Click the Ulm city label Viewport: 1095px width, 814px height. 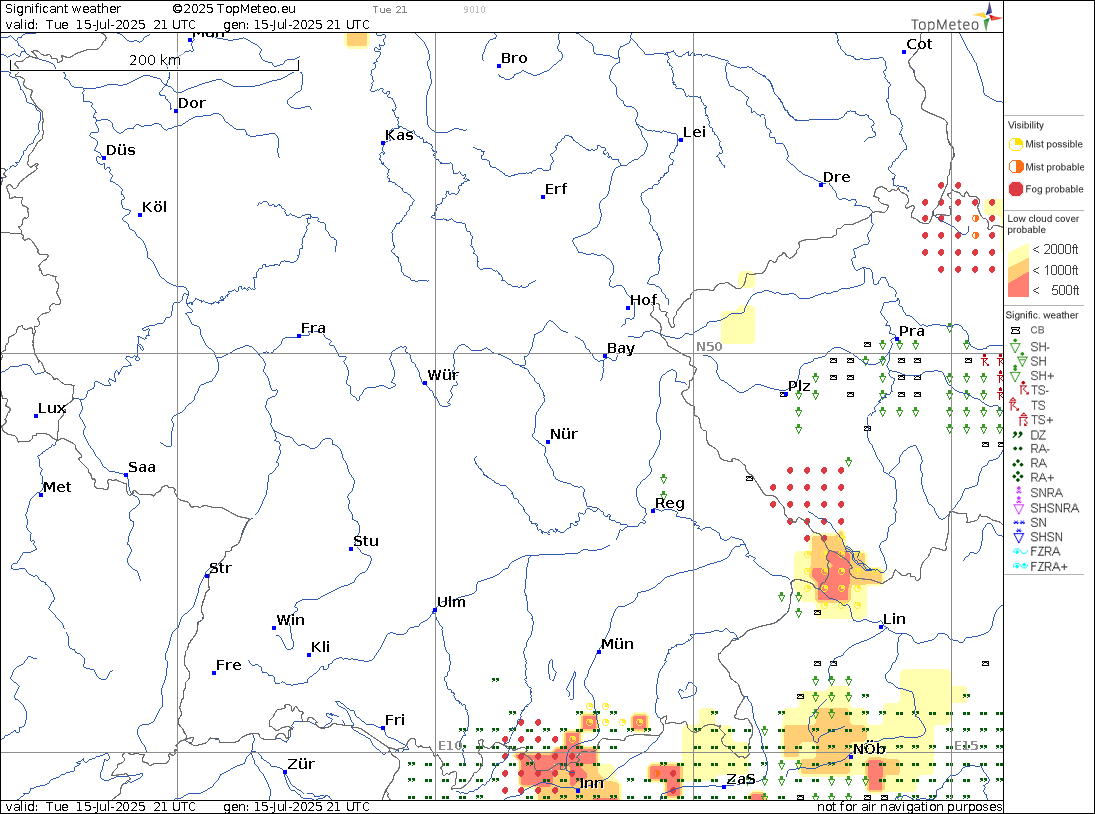[451, 602]
